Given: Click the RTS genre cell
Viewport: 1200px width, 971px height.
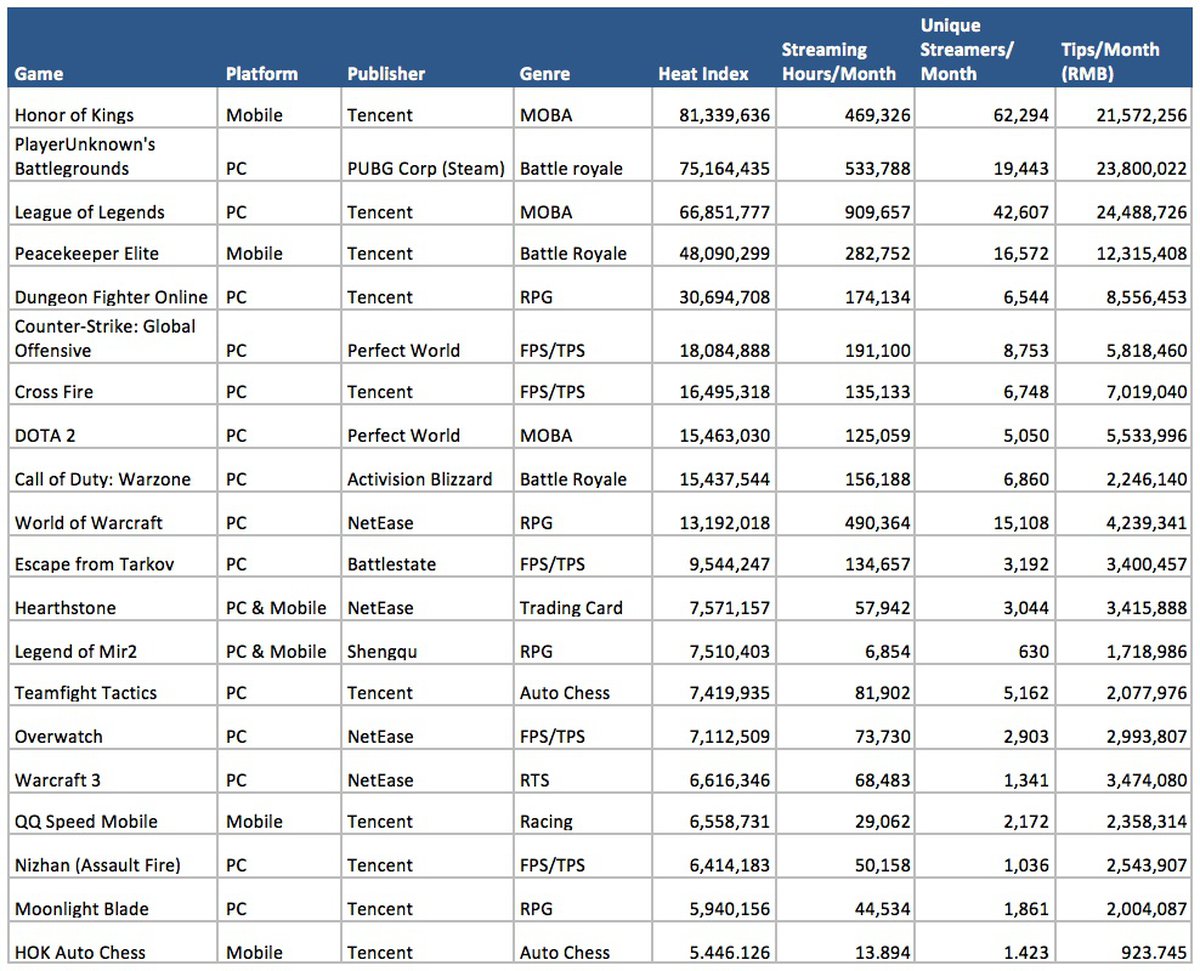Looking at the screenshot, I should [x=535, y=780].
